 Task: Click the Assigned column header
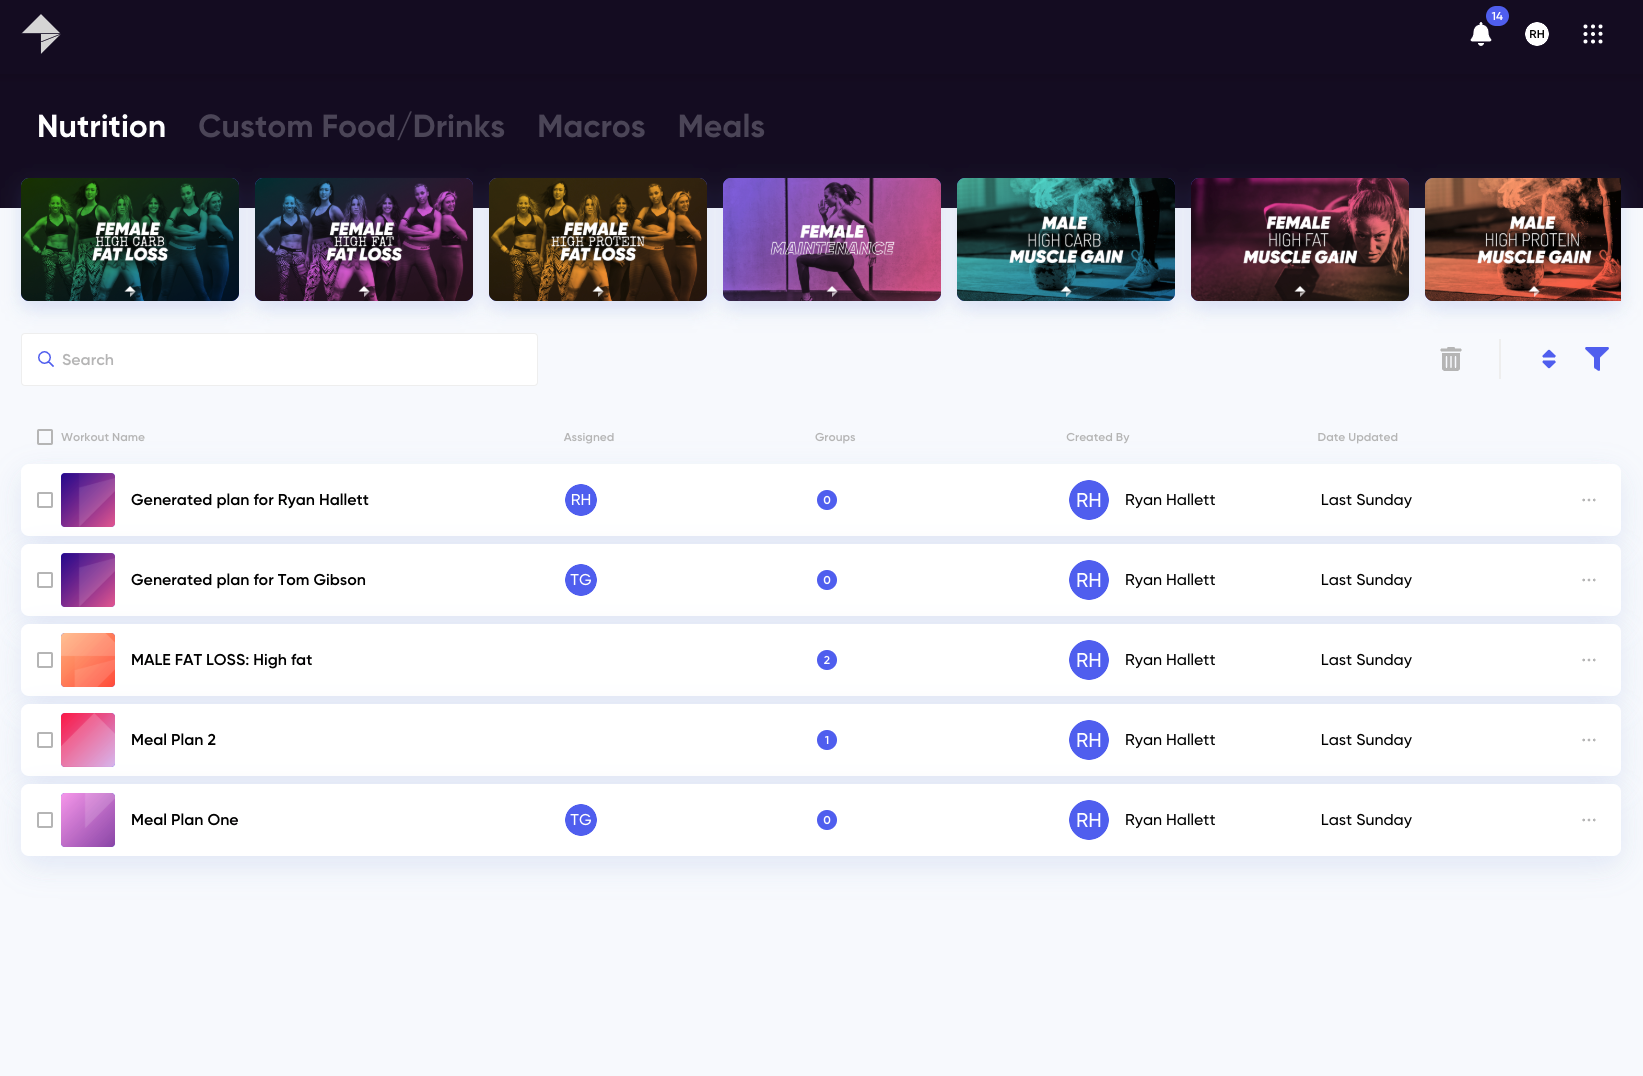pos(589,437)
